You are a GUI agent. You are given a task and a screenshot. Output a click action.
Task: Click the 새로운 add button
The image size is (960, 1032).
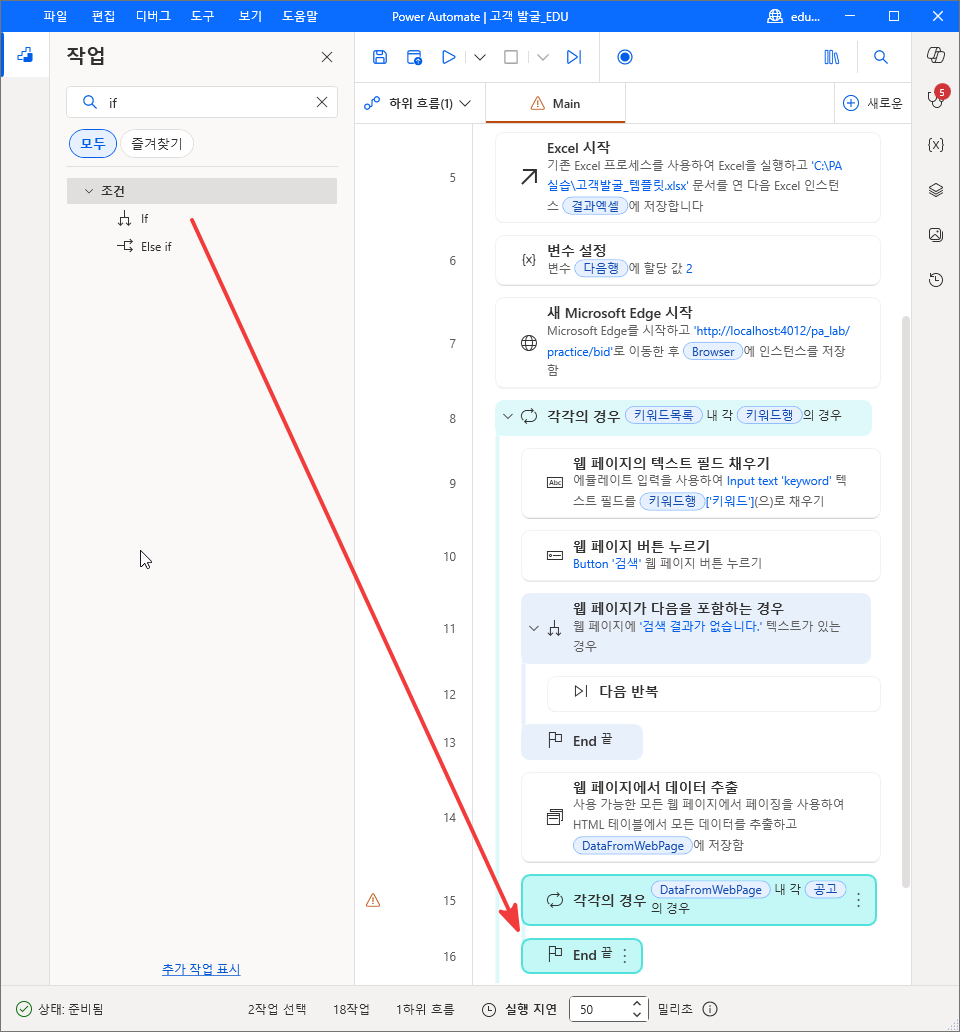pyautogui.click(x=872, y=103)
